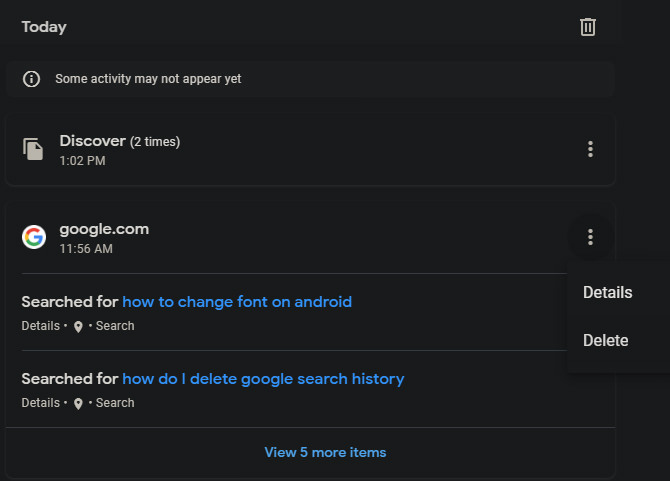Click the Discover activity title
The image size is (670, 481).
coord(92,141)
